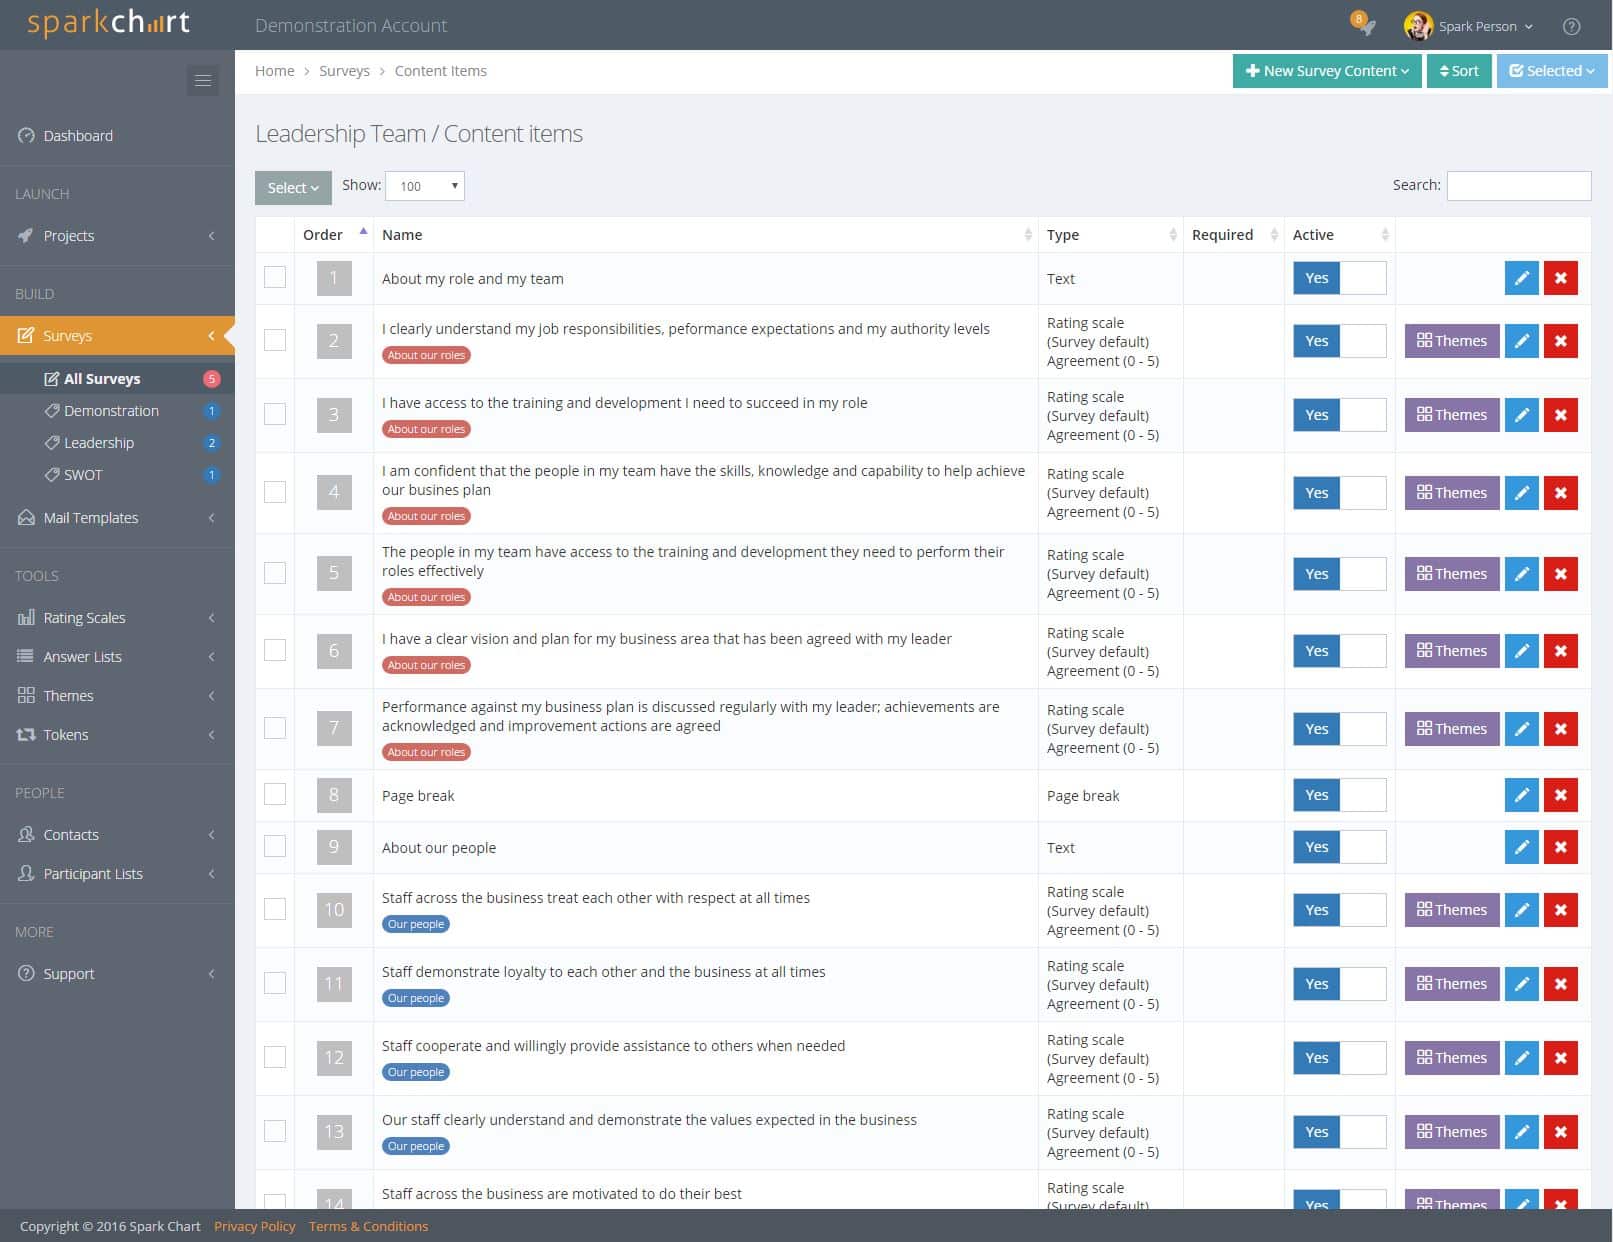Edit the Page break item in row 8
The image size is (1613, 1242).
point(1521,795)
